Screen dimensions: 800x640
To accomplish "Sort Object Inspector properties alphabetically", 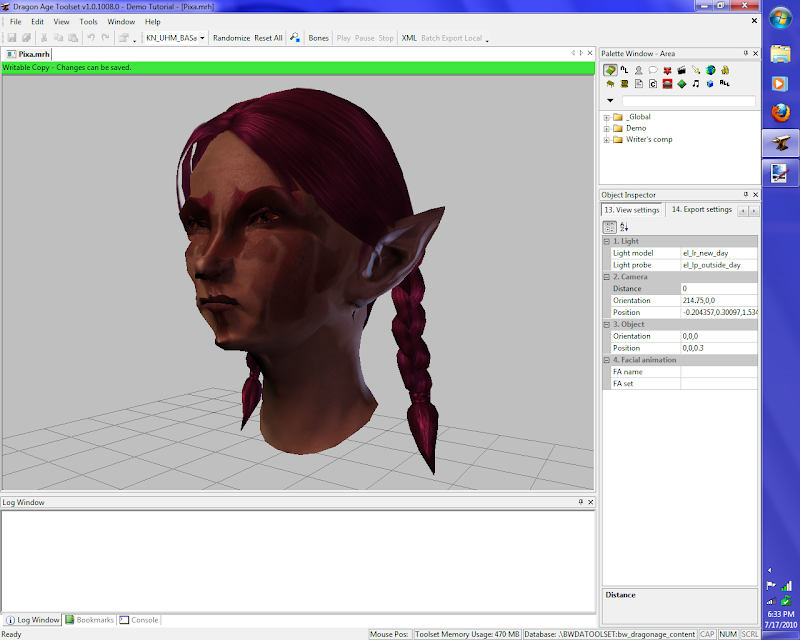I will click(x=624, y=227).
